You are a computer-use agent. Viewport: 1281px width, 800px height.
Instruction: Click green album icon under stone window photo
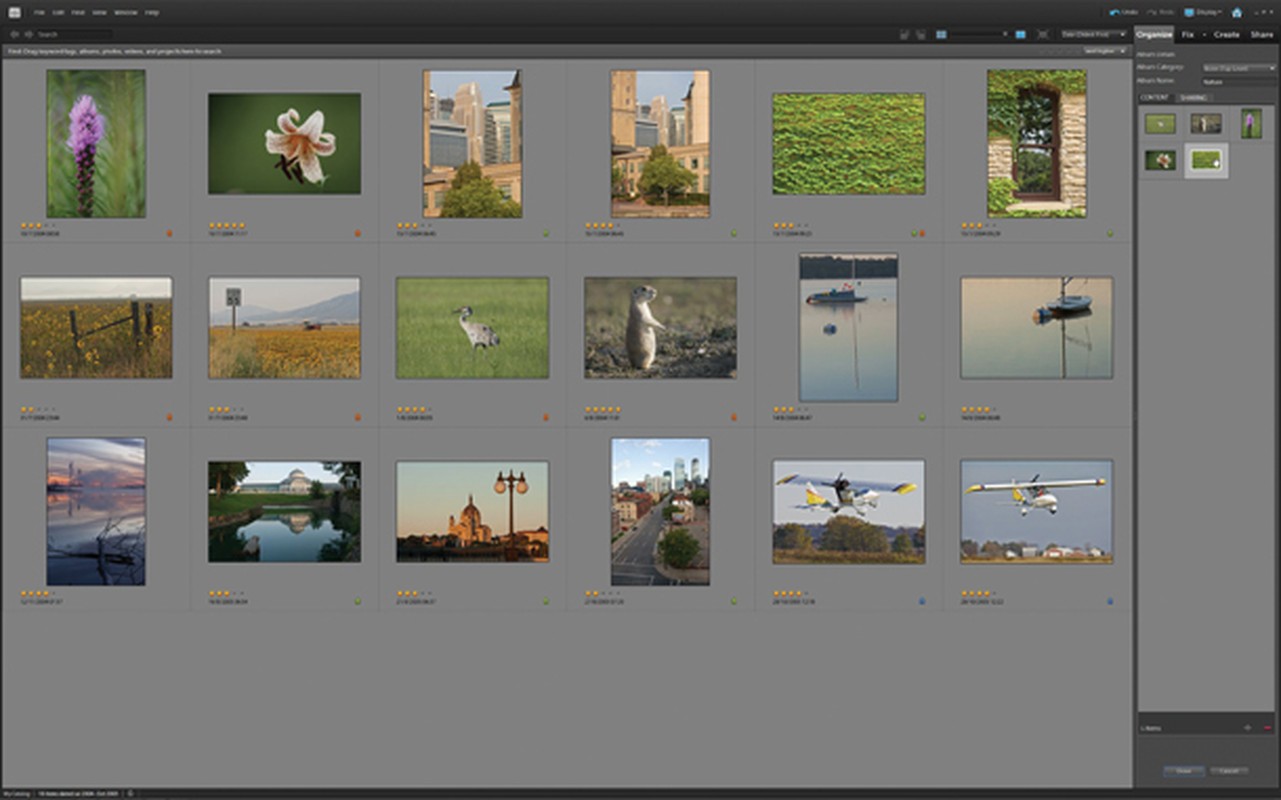[x=1110, y=233]
